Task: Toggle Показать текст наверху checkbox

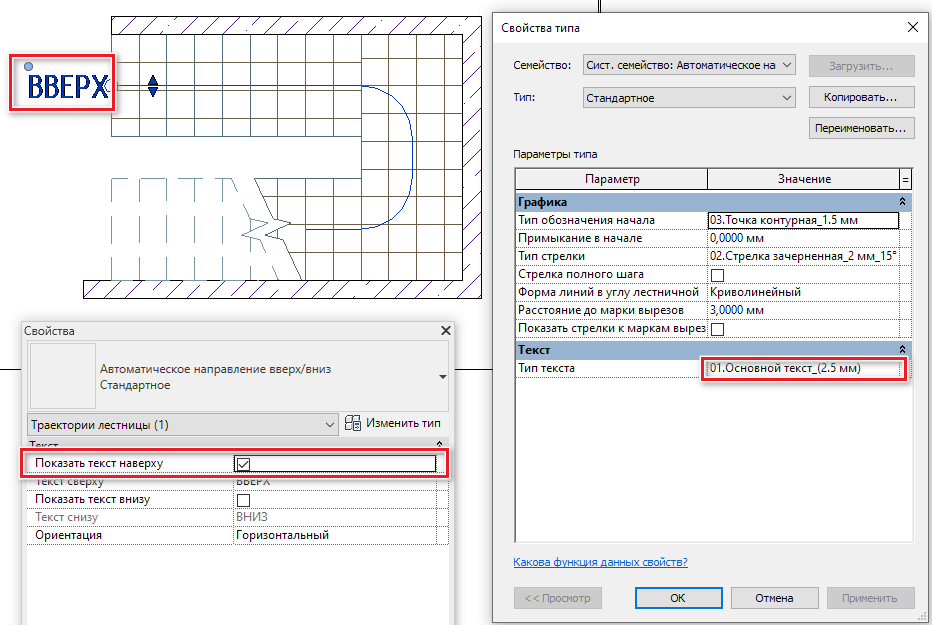Action: (243, 463)
